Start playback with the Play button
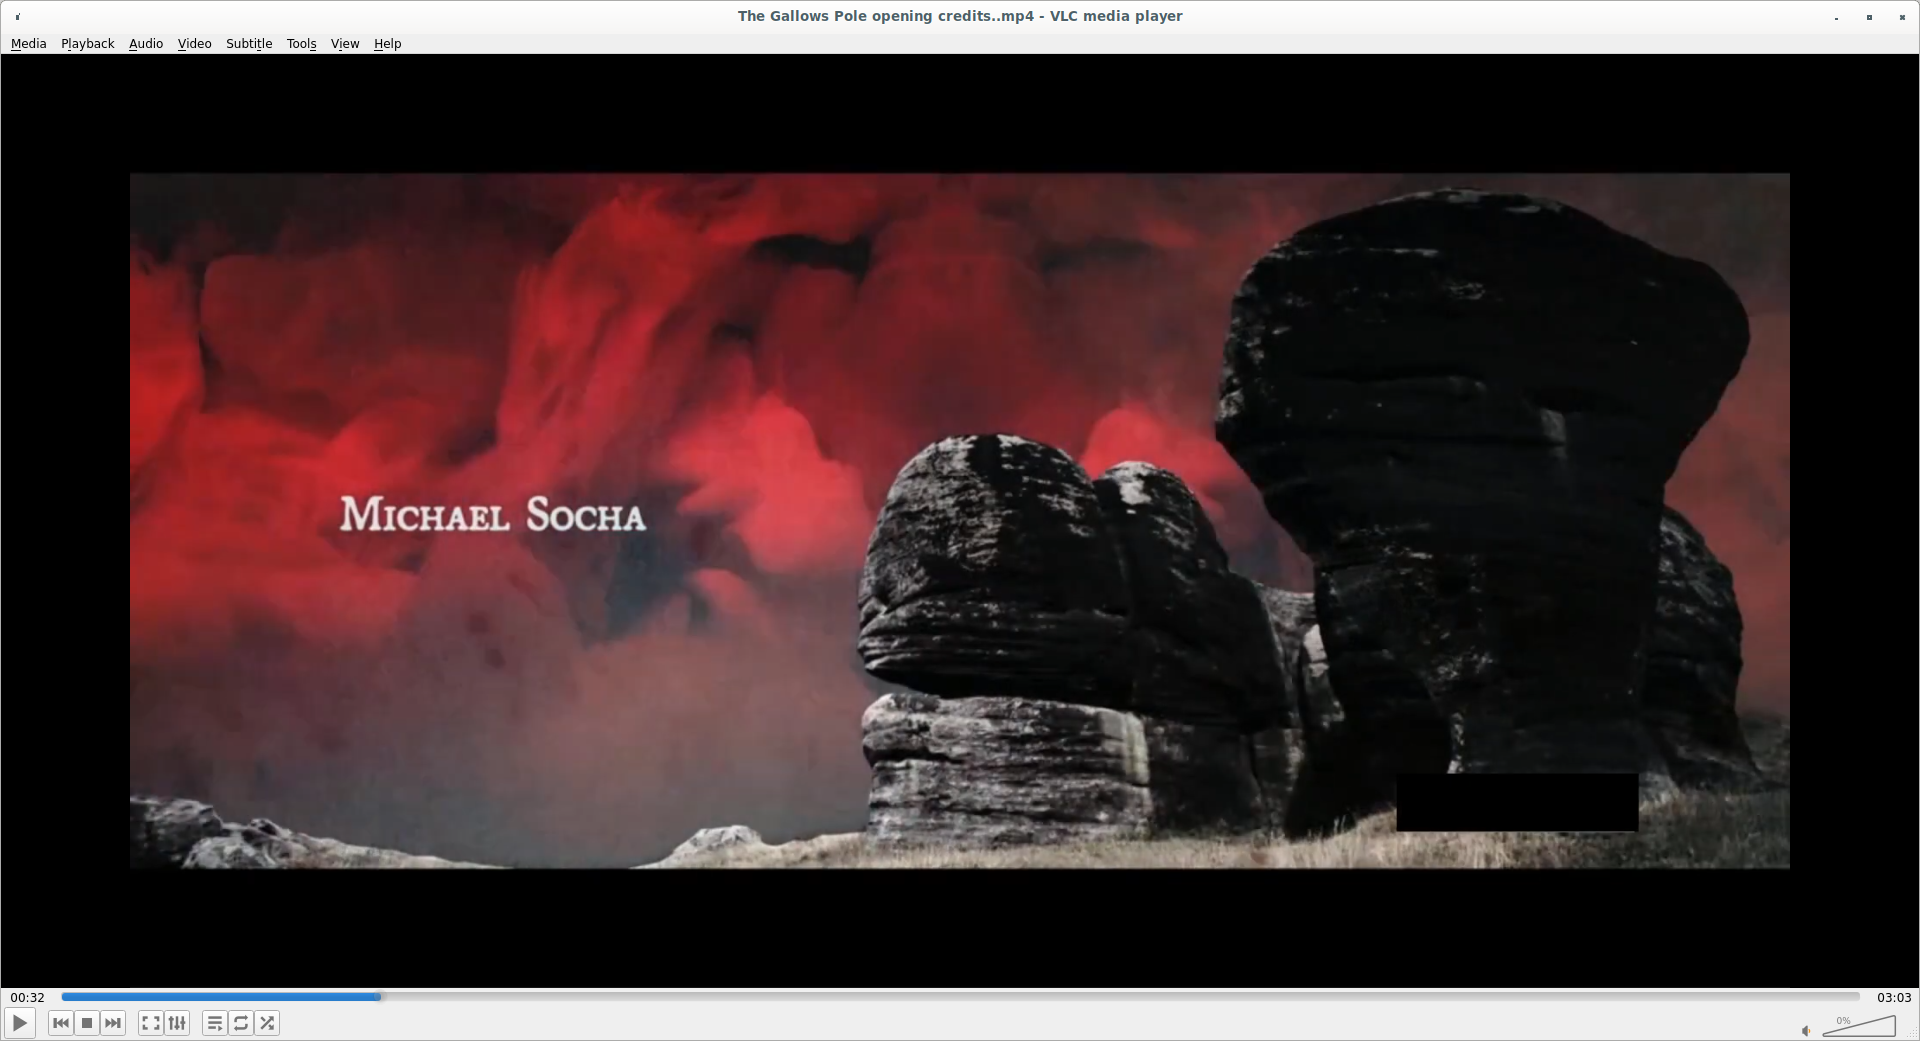This screenshot has height=1041, width=1920. pos(20,1023)
